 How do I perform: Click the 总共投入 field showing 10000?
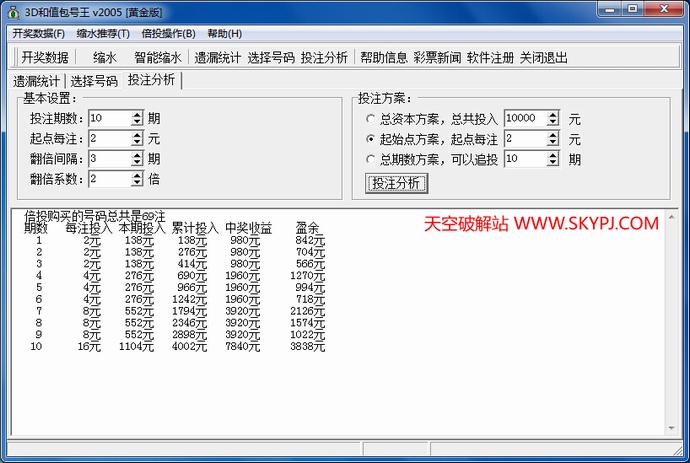[x=526, y=118]
